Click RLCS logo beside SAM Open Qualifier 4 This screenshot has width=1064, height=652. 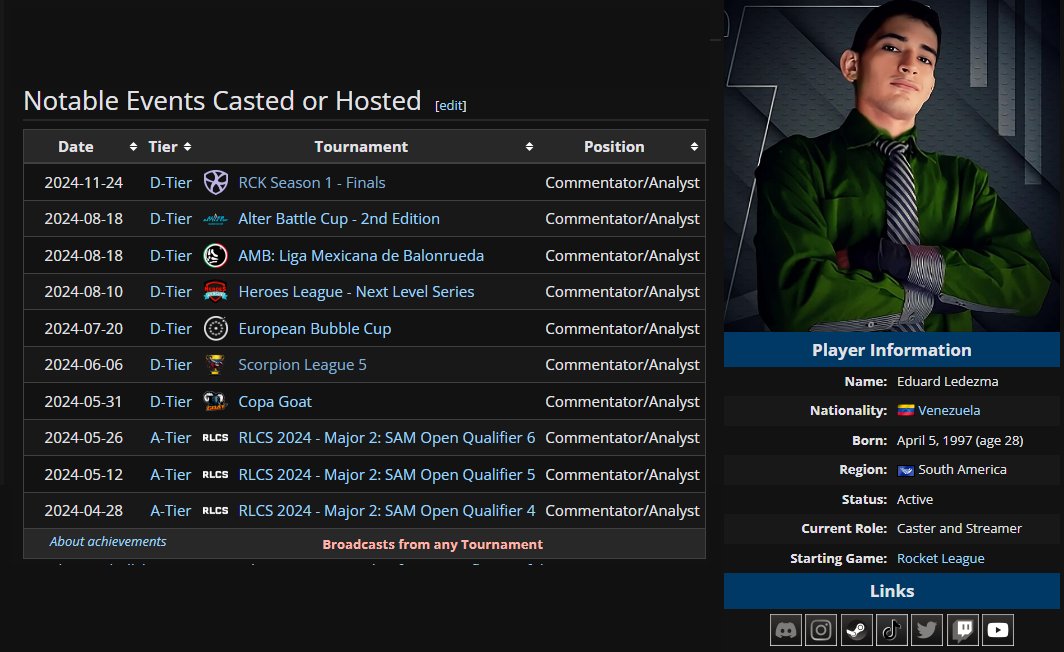tap(216, 511)
